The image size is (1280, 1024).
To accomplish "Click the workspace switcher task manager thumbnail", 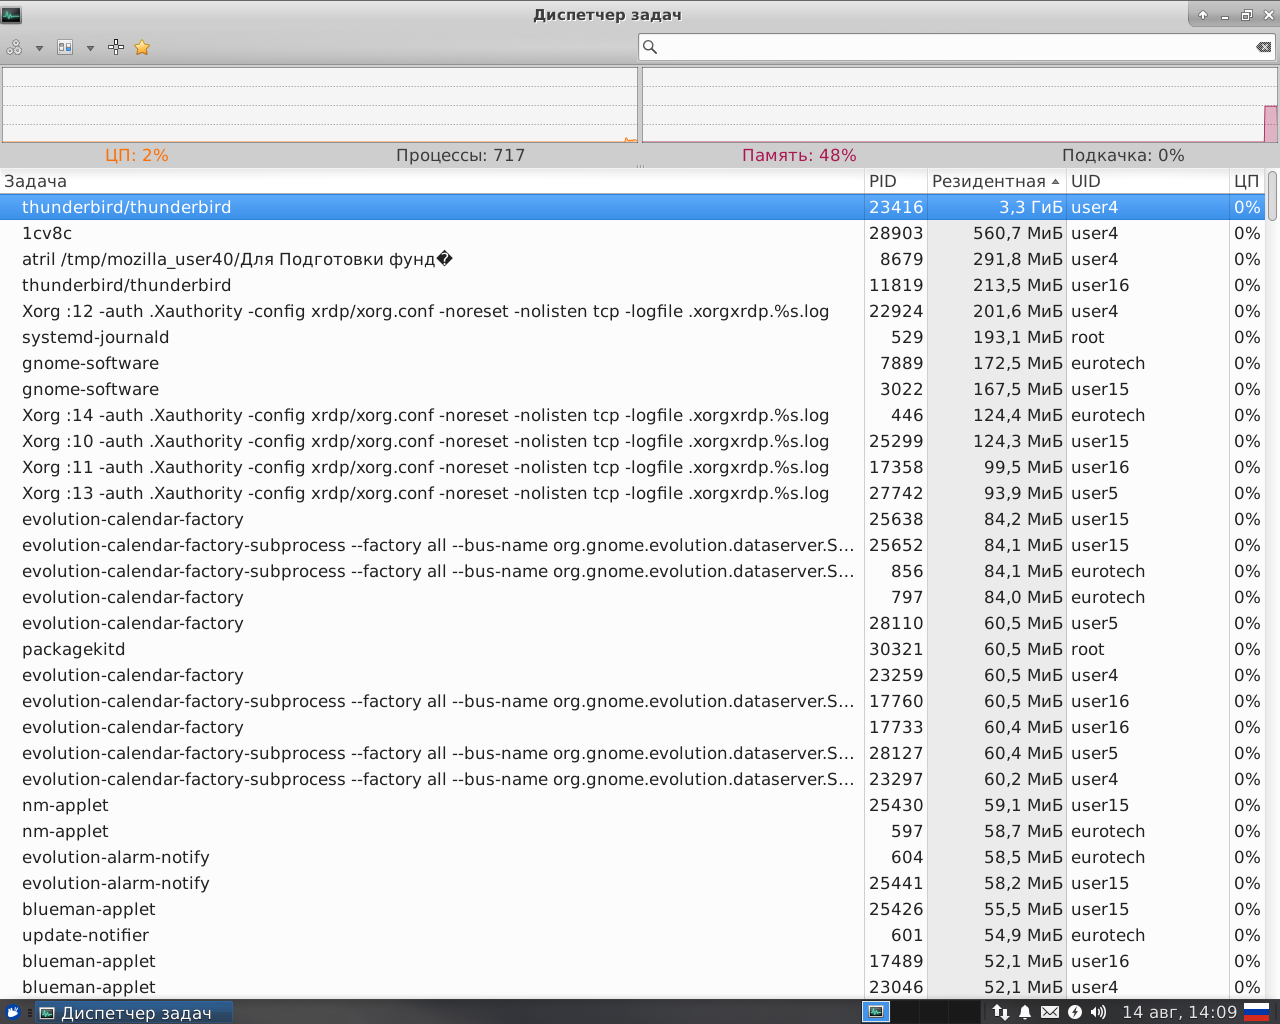I will (876, 1012).
